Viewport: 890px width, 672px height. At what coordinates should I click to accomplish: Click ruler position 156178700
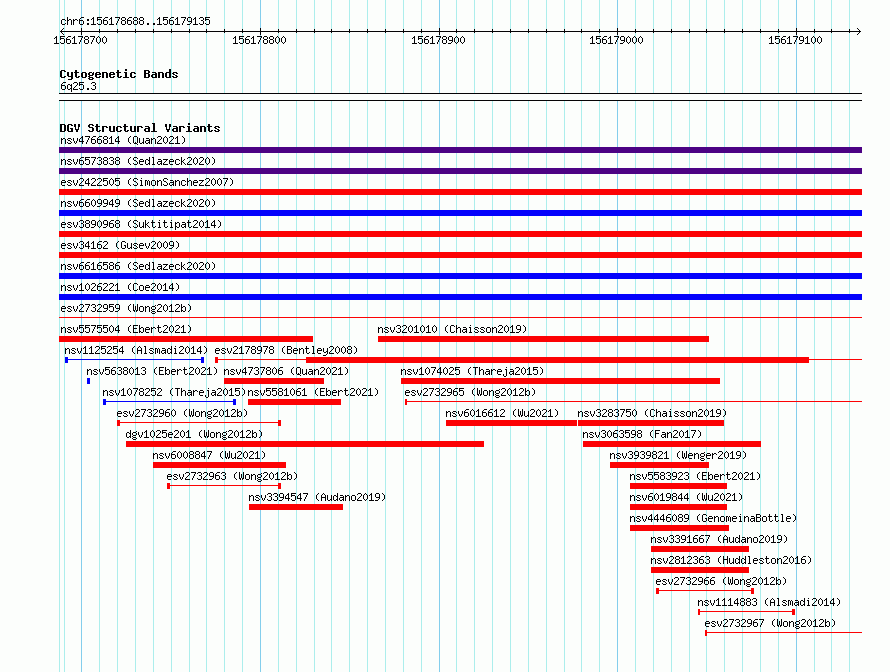(x=80, y=40)
